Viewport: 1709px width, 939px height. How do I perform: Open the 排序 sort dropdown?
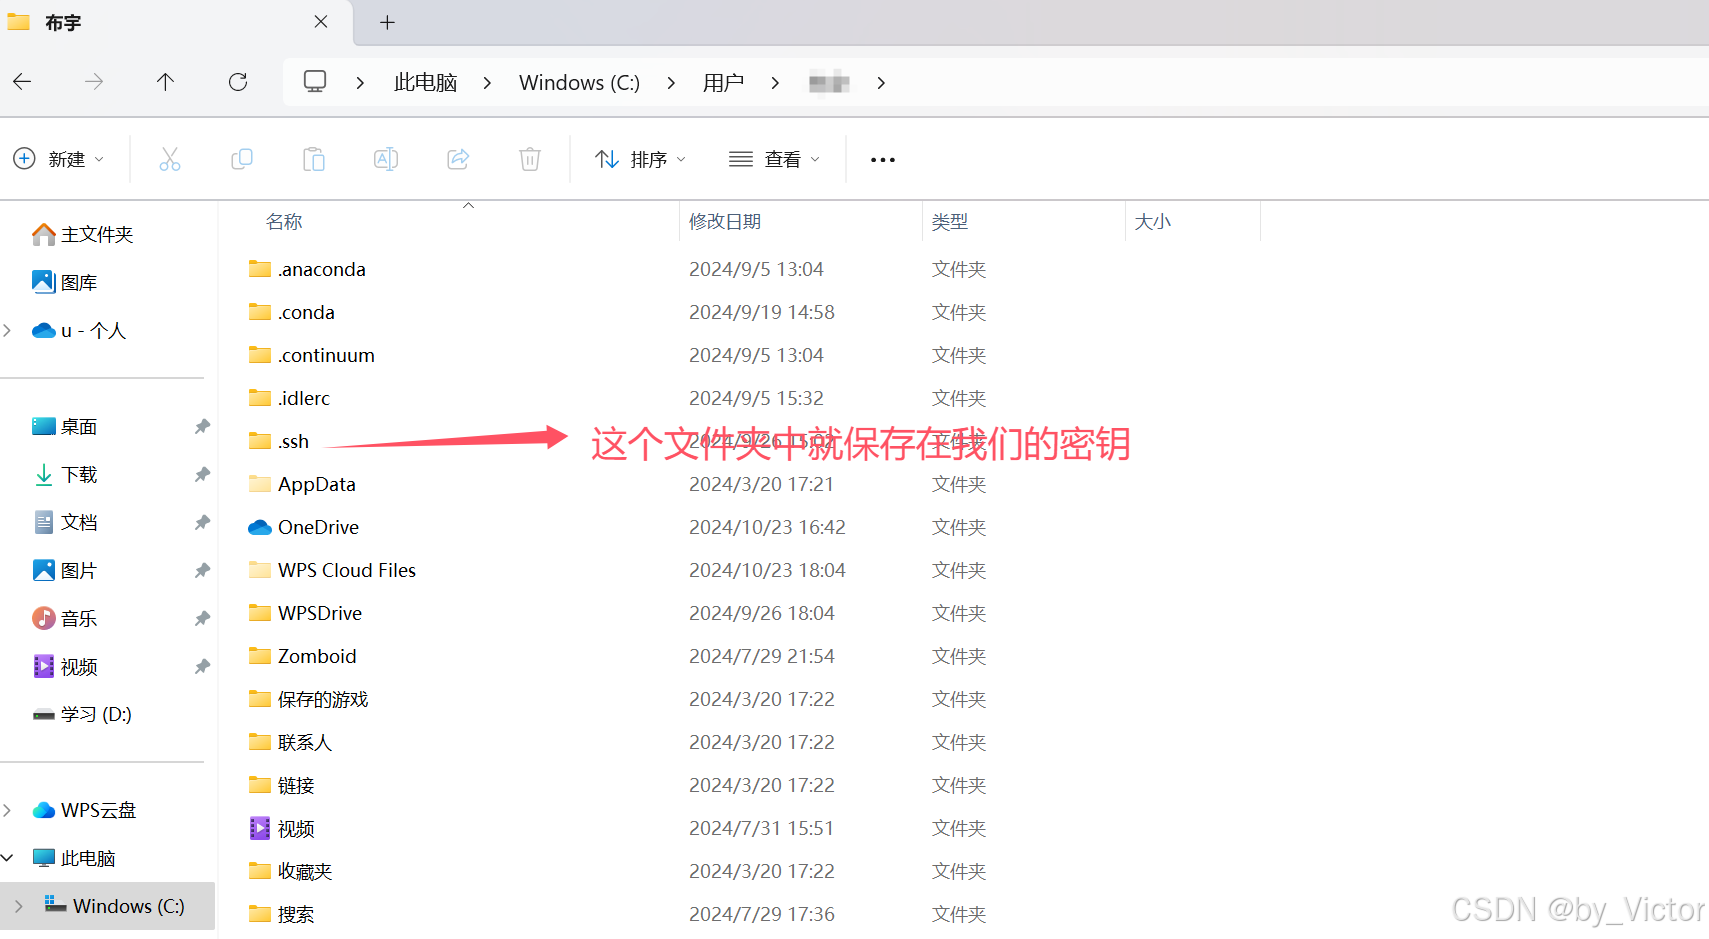[x=640, y=159]
